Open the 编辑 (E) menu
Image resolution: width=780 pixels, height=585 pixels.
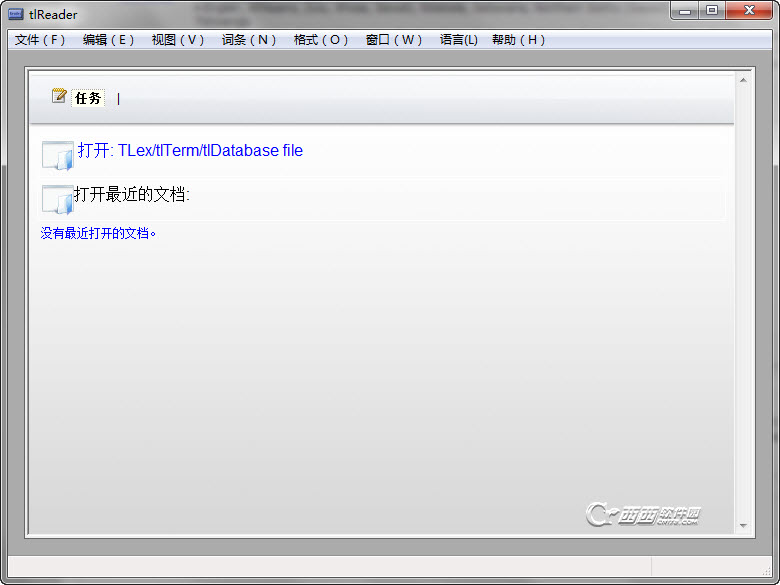coord(108,40)
